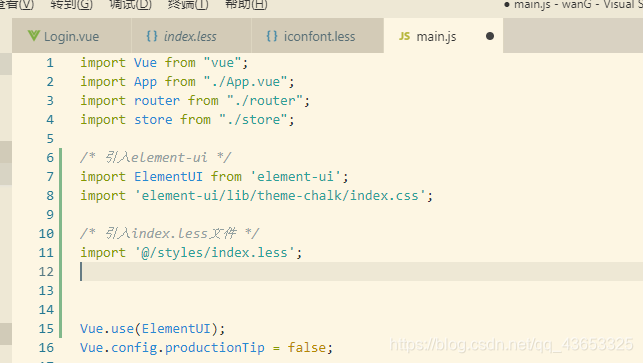Click the App identifier on line 2
This screenshot has width=643, height=363.
pos(145,82)
